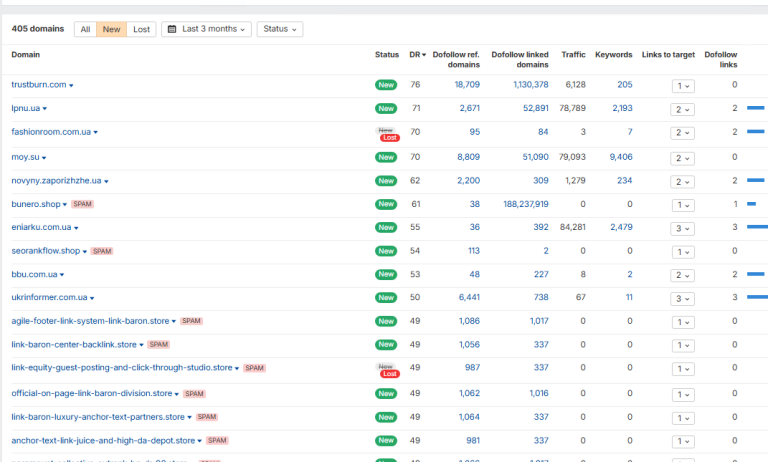Expand the novyny.zaporizhzhe.ua caret menu
This screenshot has height=462, width=768.
(106, 181)
